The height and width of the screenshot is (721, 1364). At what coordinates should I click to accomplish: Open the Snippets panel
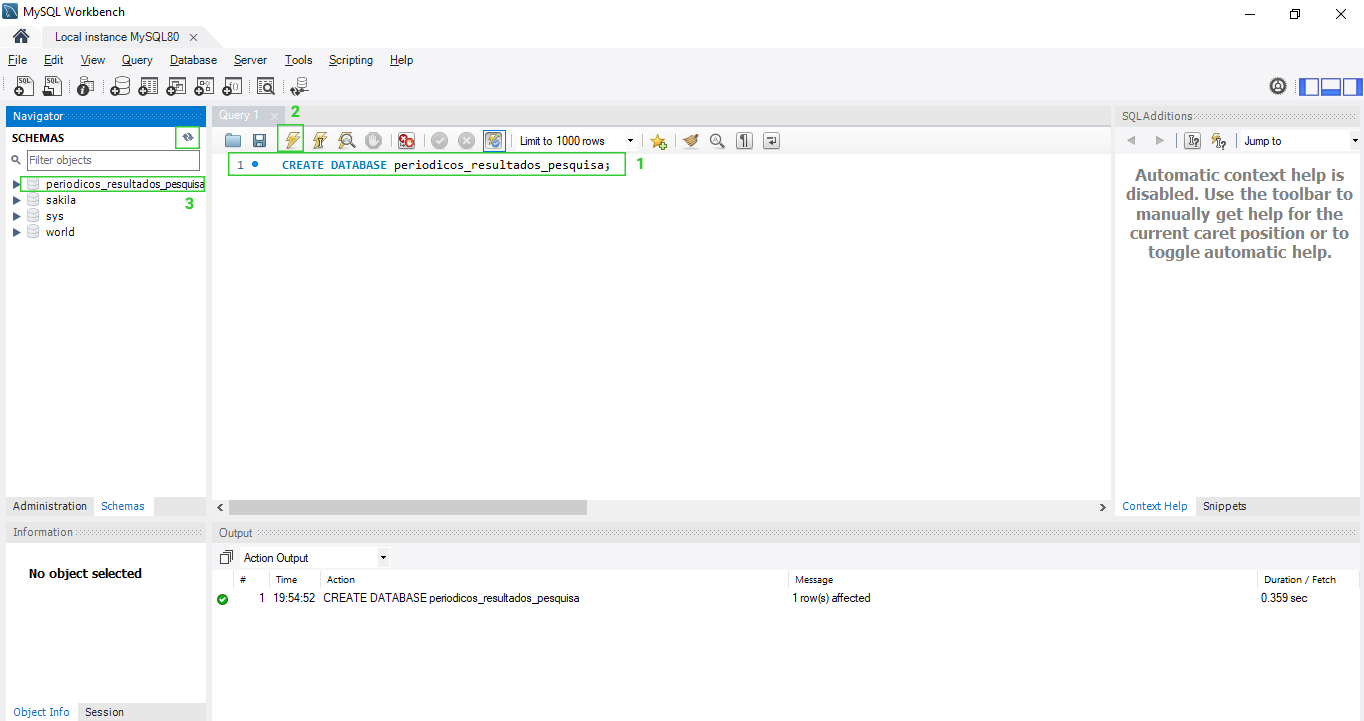[x=1224, y=506]
